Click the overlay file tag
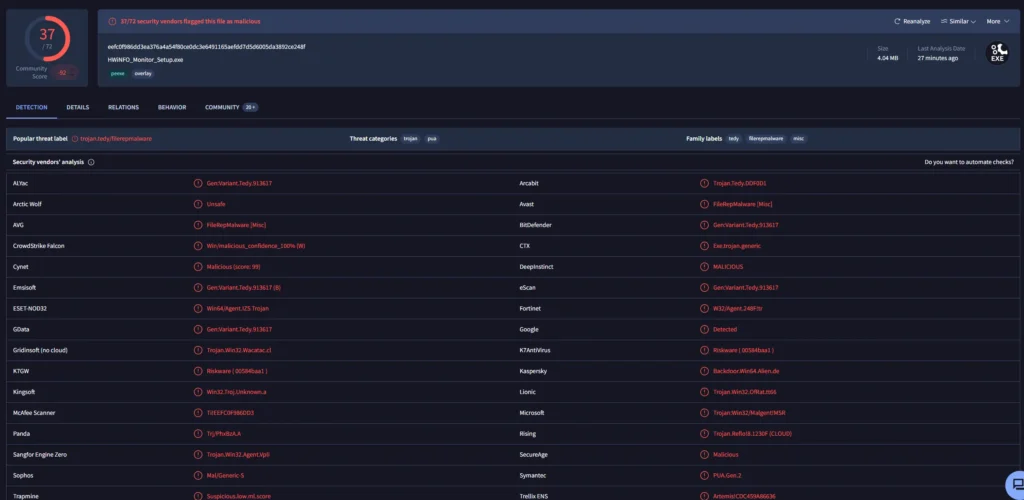 (x=143, y=73)
